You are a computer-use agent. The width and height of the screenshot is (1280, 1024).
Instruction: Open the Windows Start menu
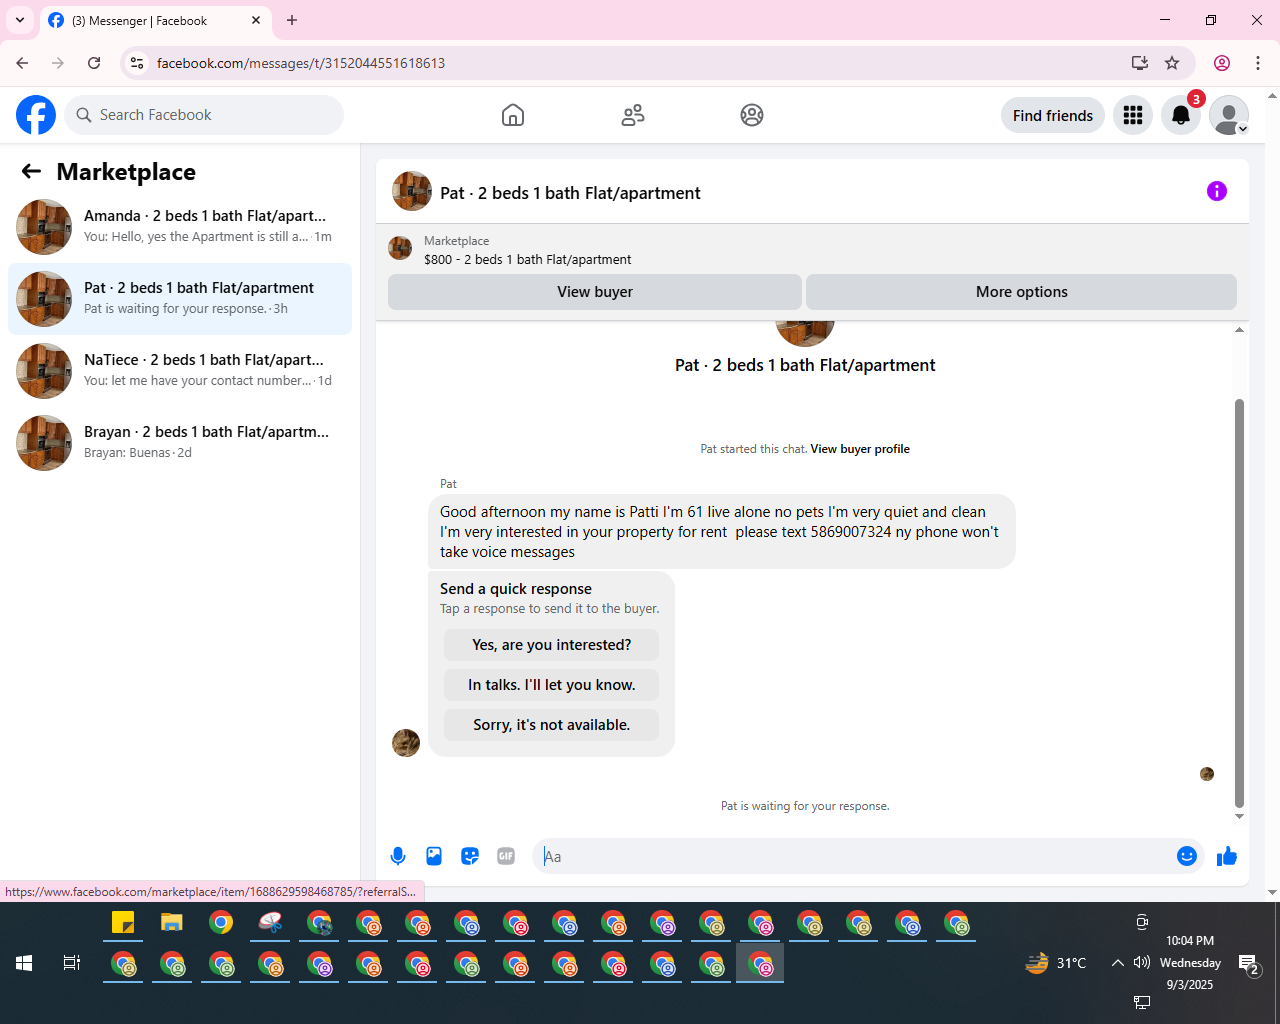click(x=24, y=963)
